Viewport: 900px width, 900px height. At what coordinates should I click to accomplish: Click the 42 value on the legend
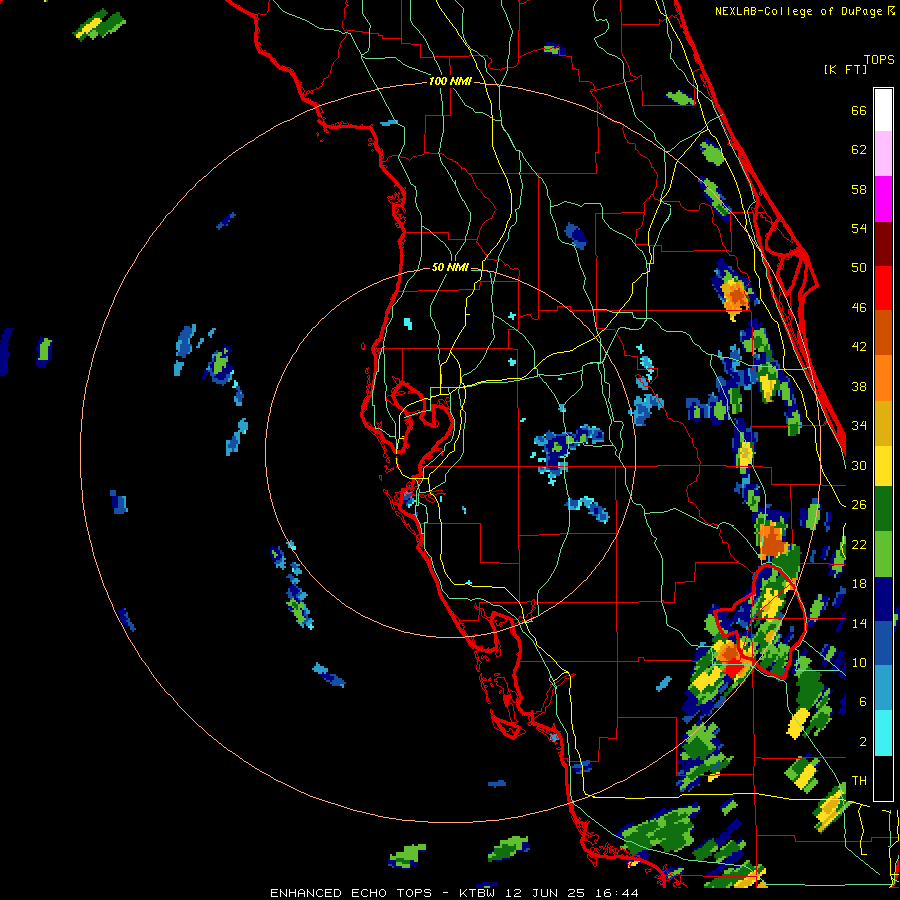[x=859, y=347]
